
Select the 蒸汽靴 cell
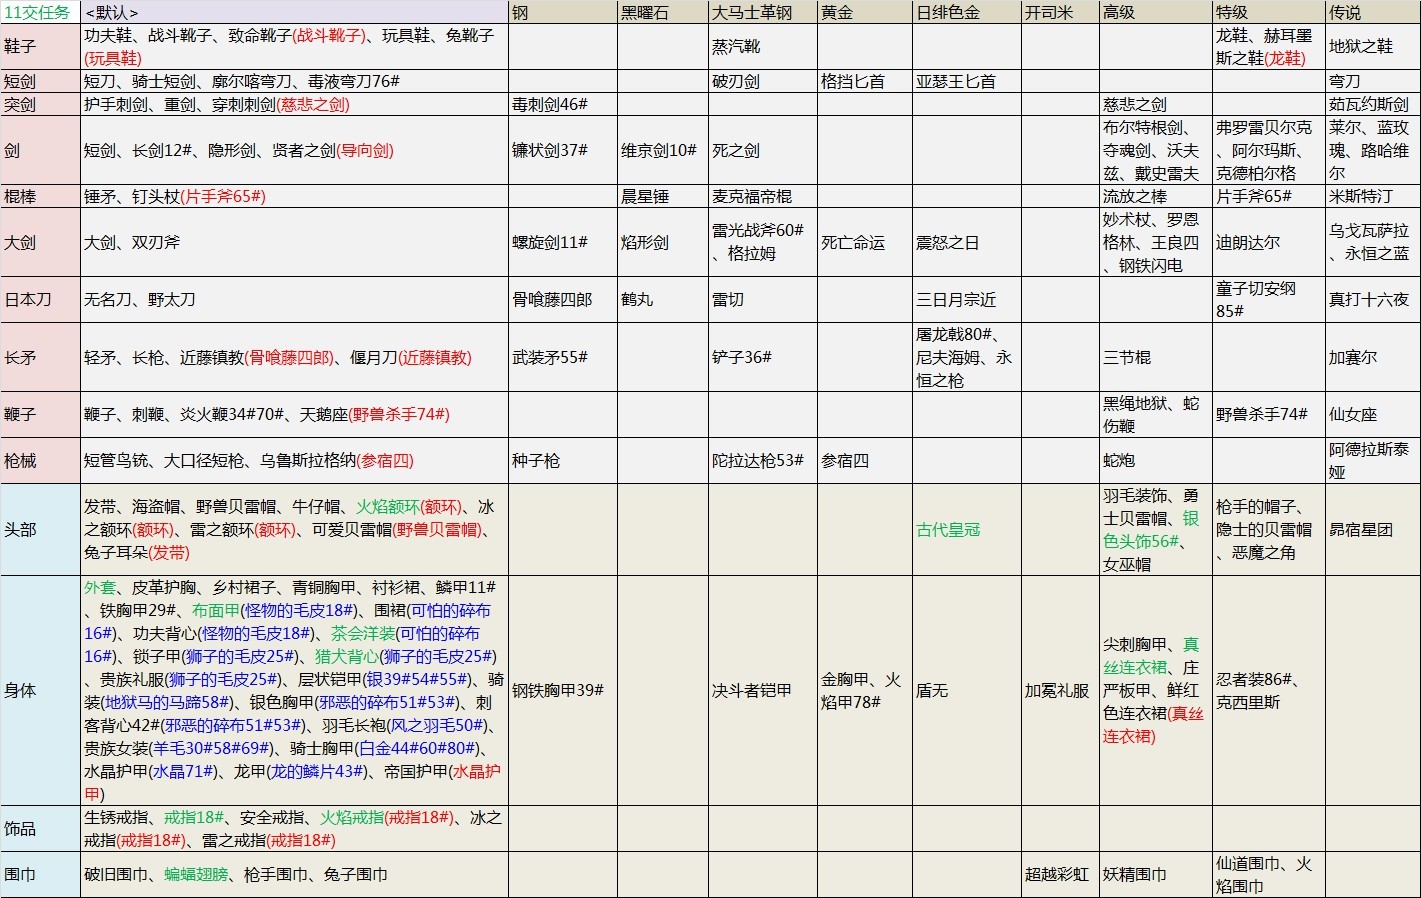click(736, 47)
